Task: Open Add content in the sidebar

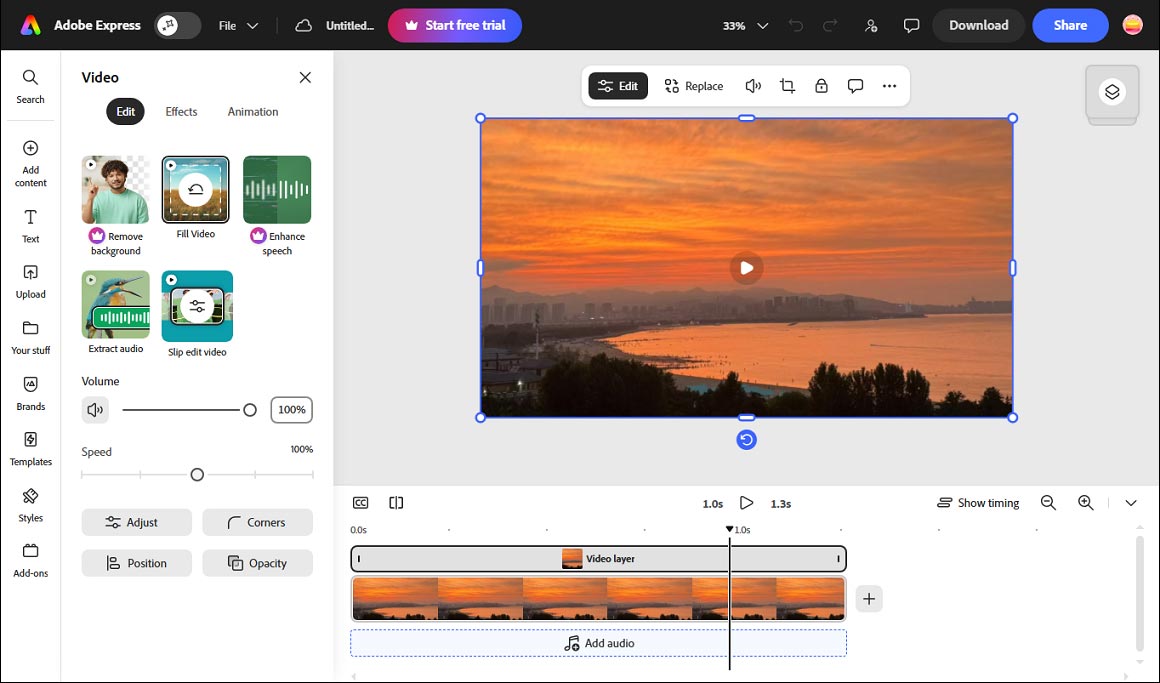Action: (30, 164)
